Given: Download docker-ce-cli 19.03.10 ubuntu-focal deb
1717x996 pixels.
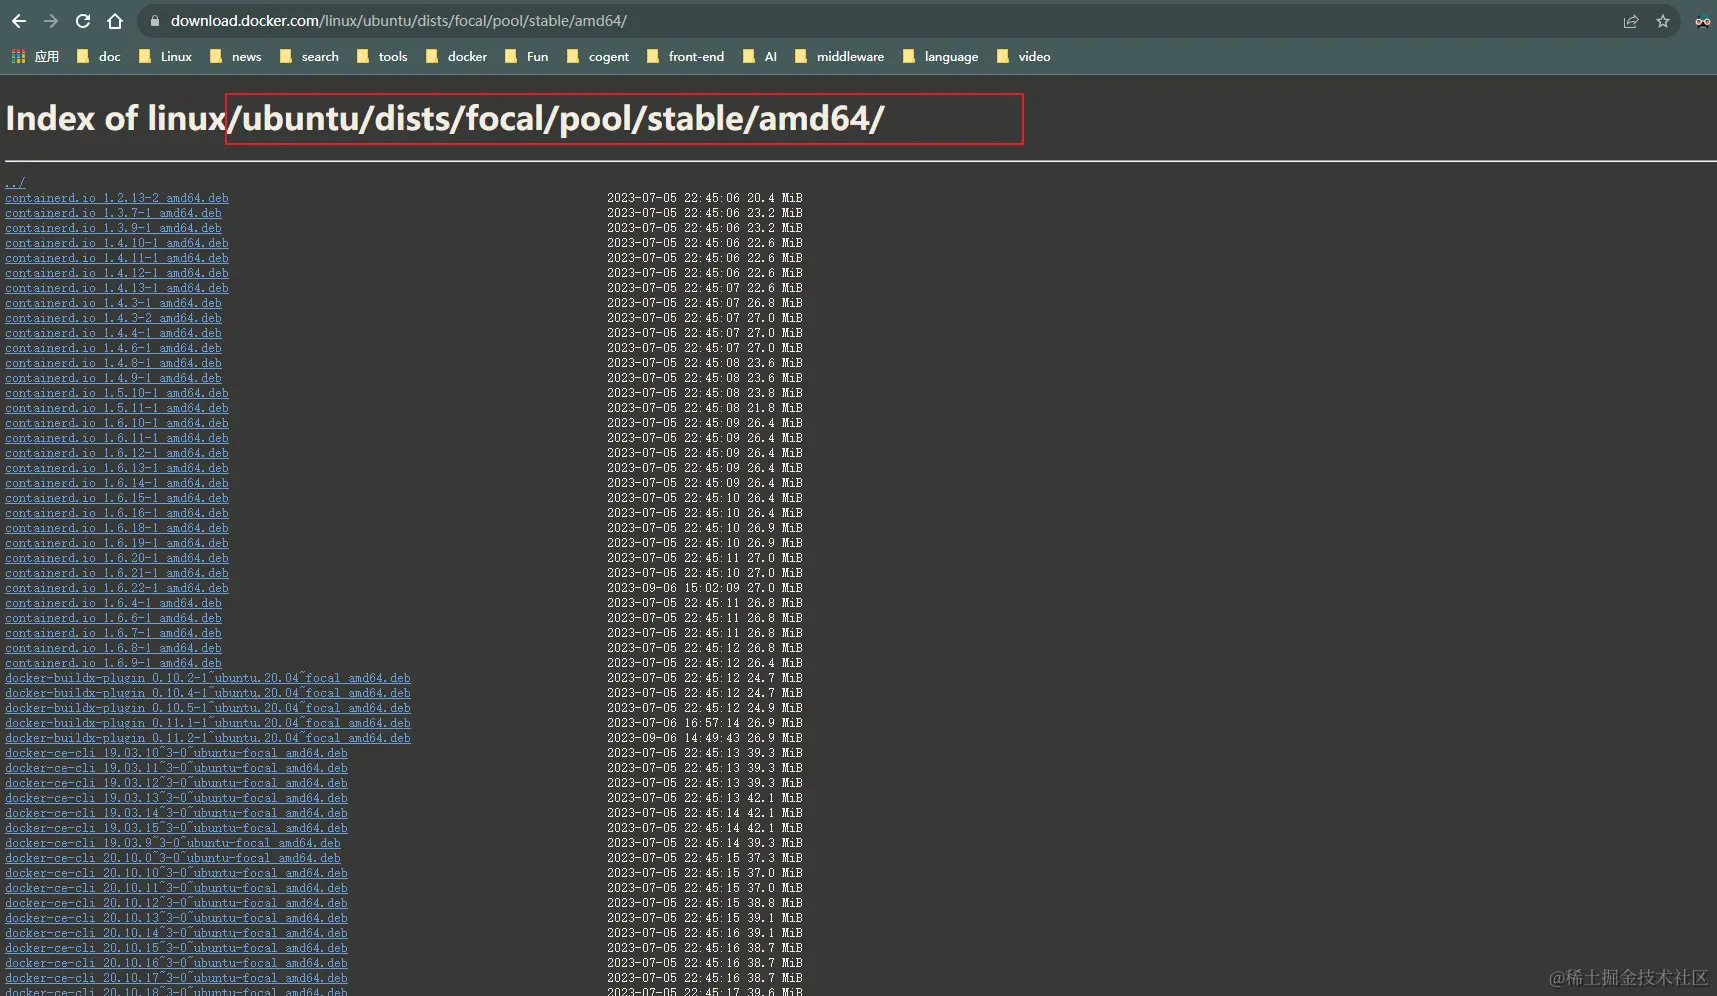Looking at the screenshot, I should (176, 753).
